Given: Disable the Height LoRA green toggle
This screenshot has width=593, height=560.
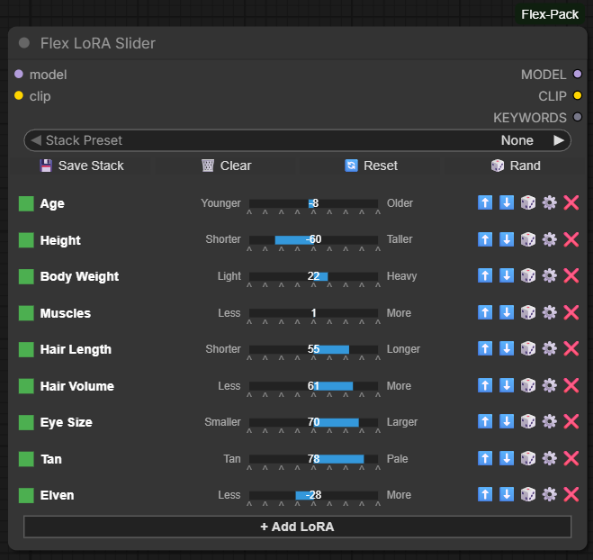Looking at the screenshot, I should (26, 240).
